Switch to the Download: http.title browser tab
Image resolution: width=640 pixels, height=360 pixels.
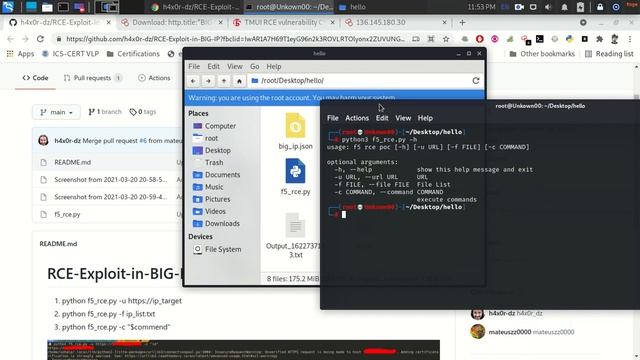point(171,22)
